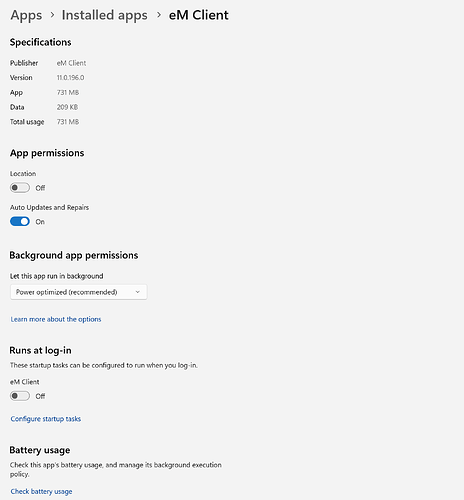Open Power optimized background dropdown
The image size is (464, 500).
click(x=79, y=292)
